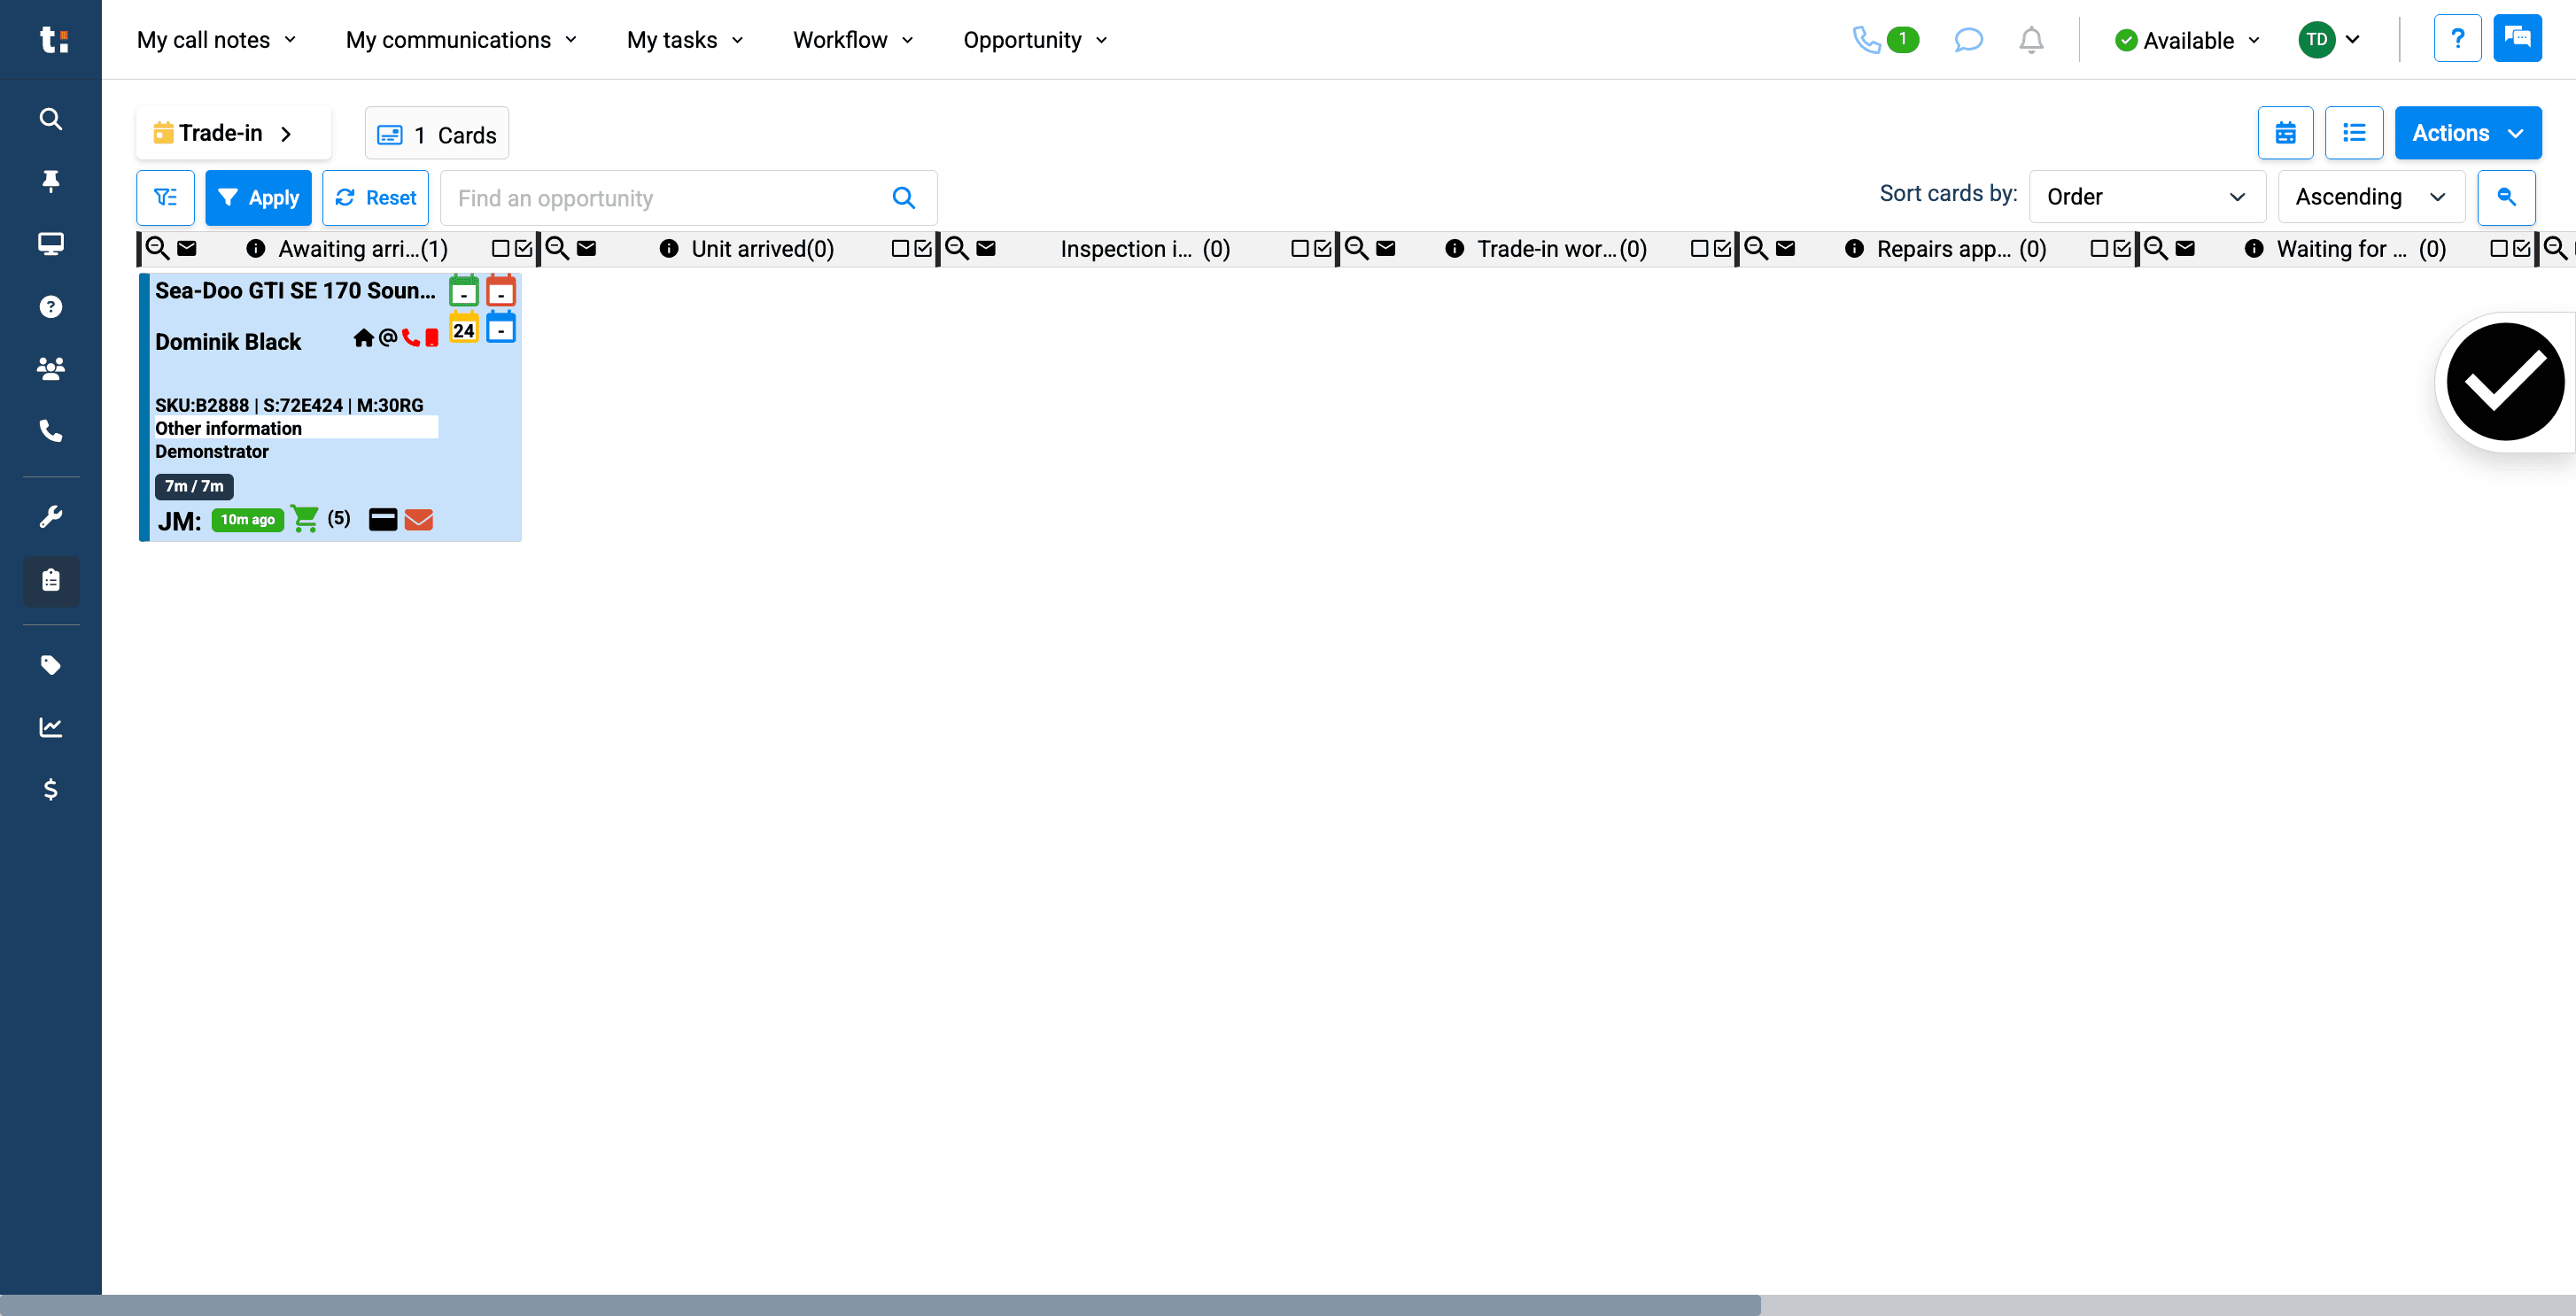Click the zoom-out icon of Awaiting arrival column

157,248
